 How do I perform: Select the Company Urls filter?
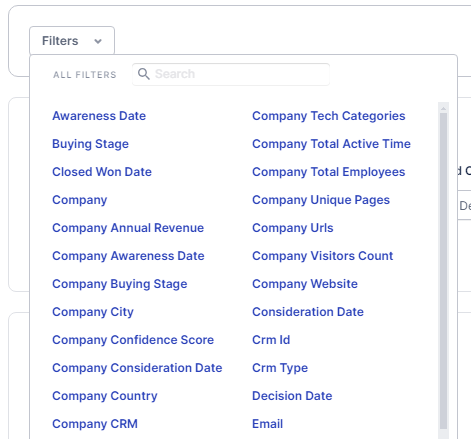point(293,228)
